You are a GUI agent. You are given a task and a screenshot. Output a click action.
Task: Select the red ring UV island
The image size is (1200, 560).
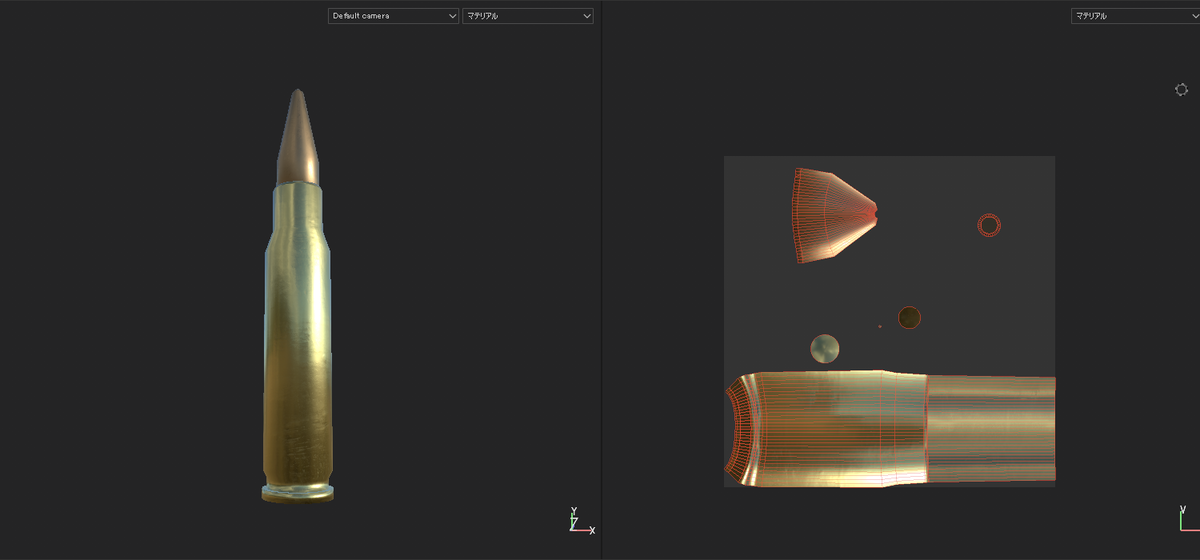coord(989,225)
